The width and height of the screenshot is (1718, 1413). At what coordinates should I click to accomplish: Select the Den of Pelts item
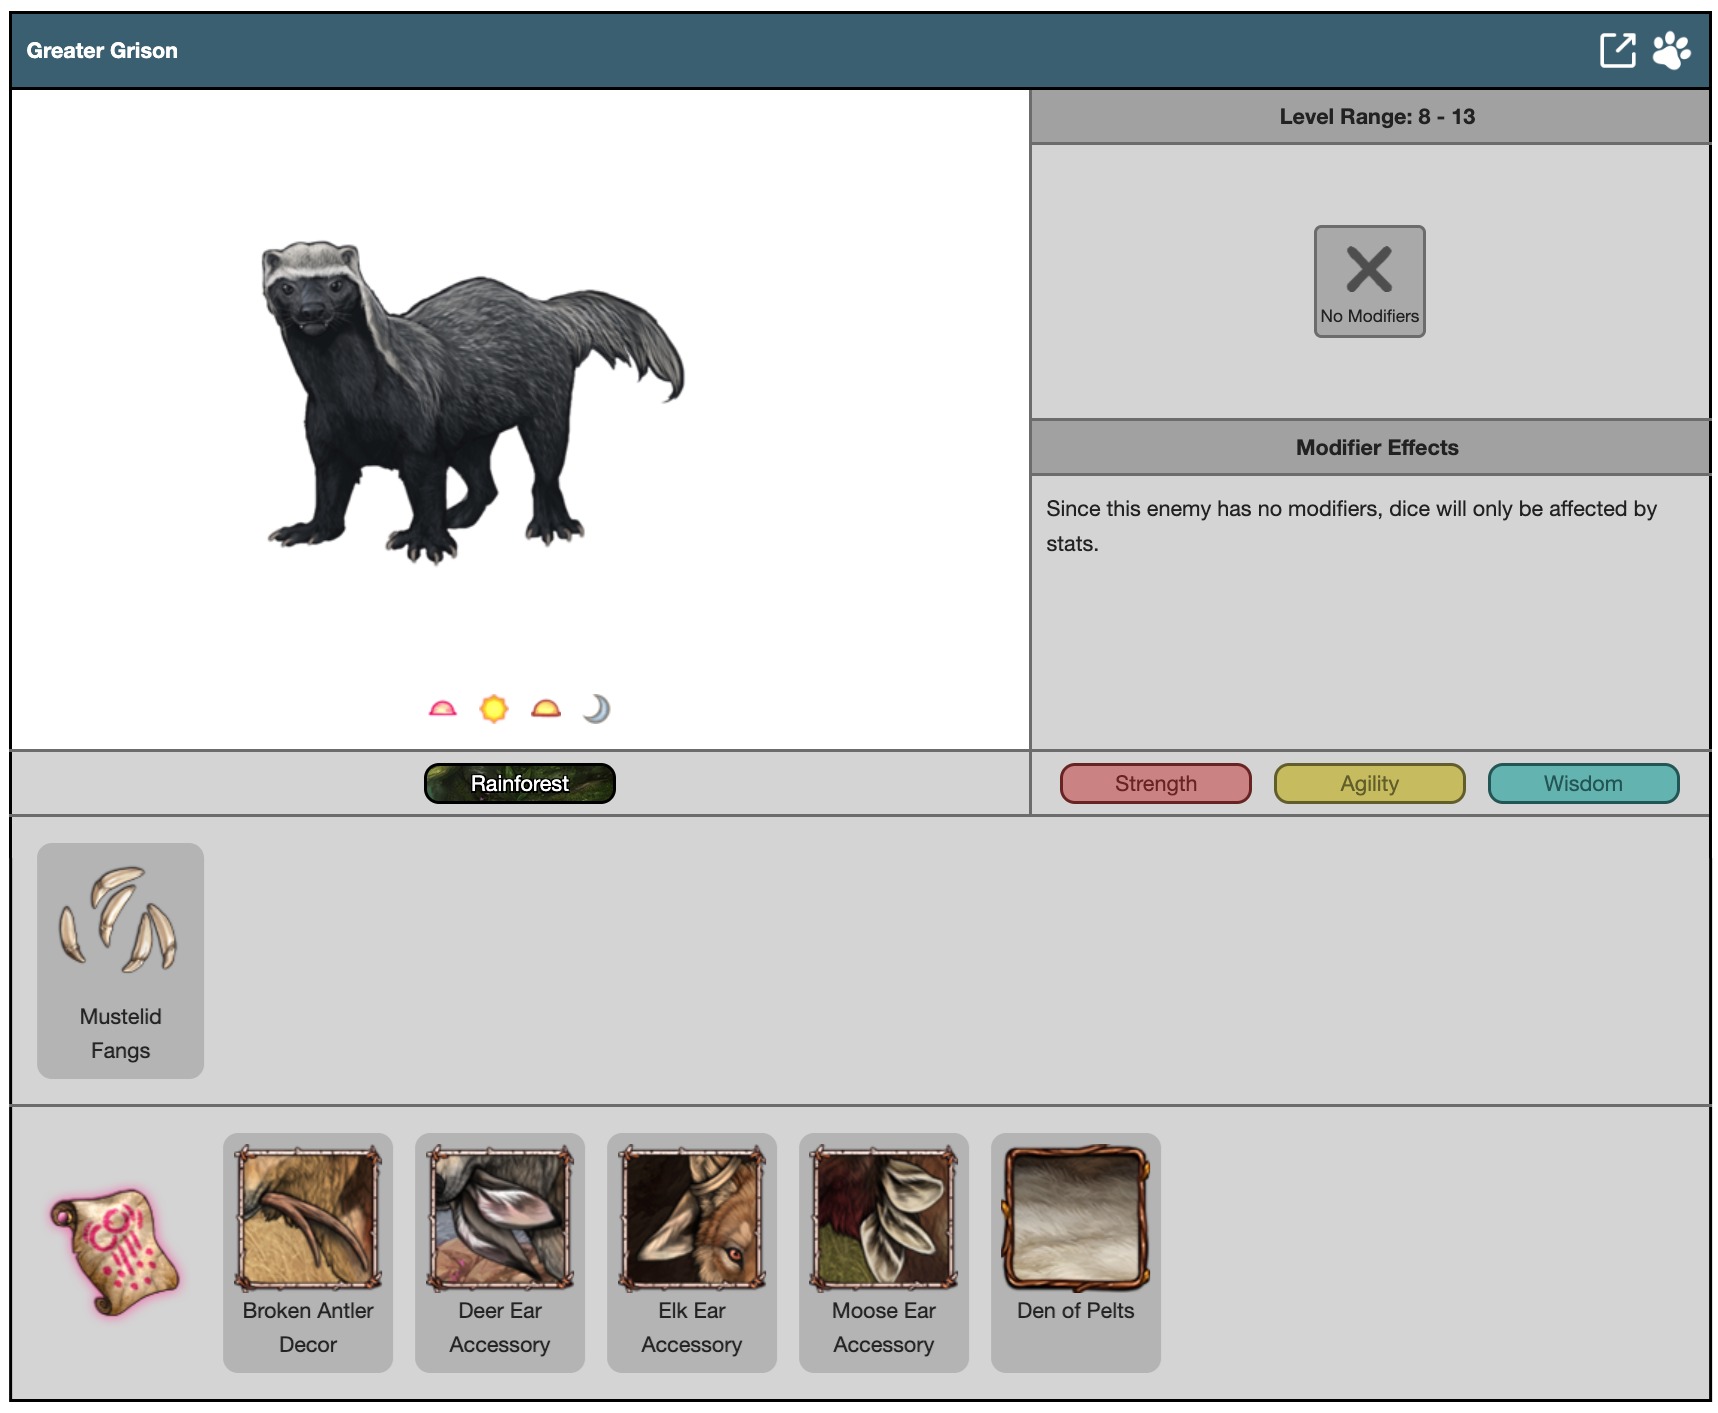(x=1076, y=1251)
